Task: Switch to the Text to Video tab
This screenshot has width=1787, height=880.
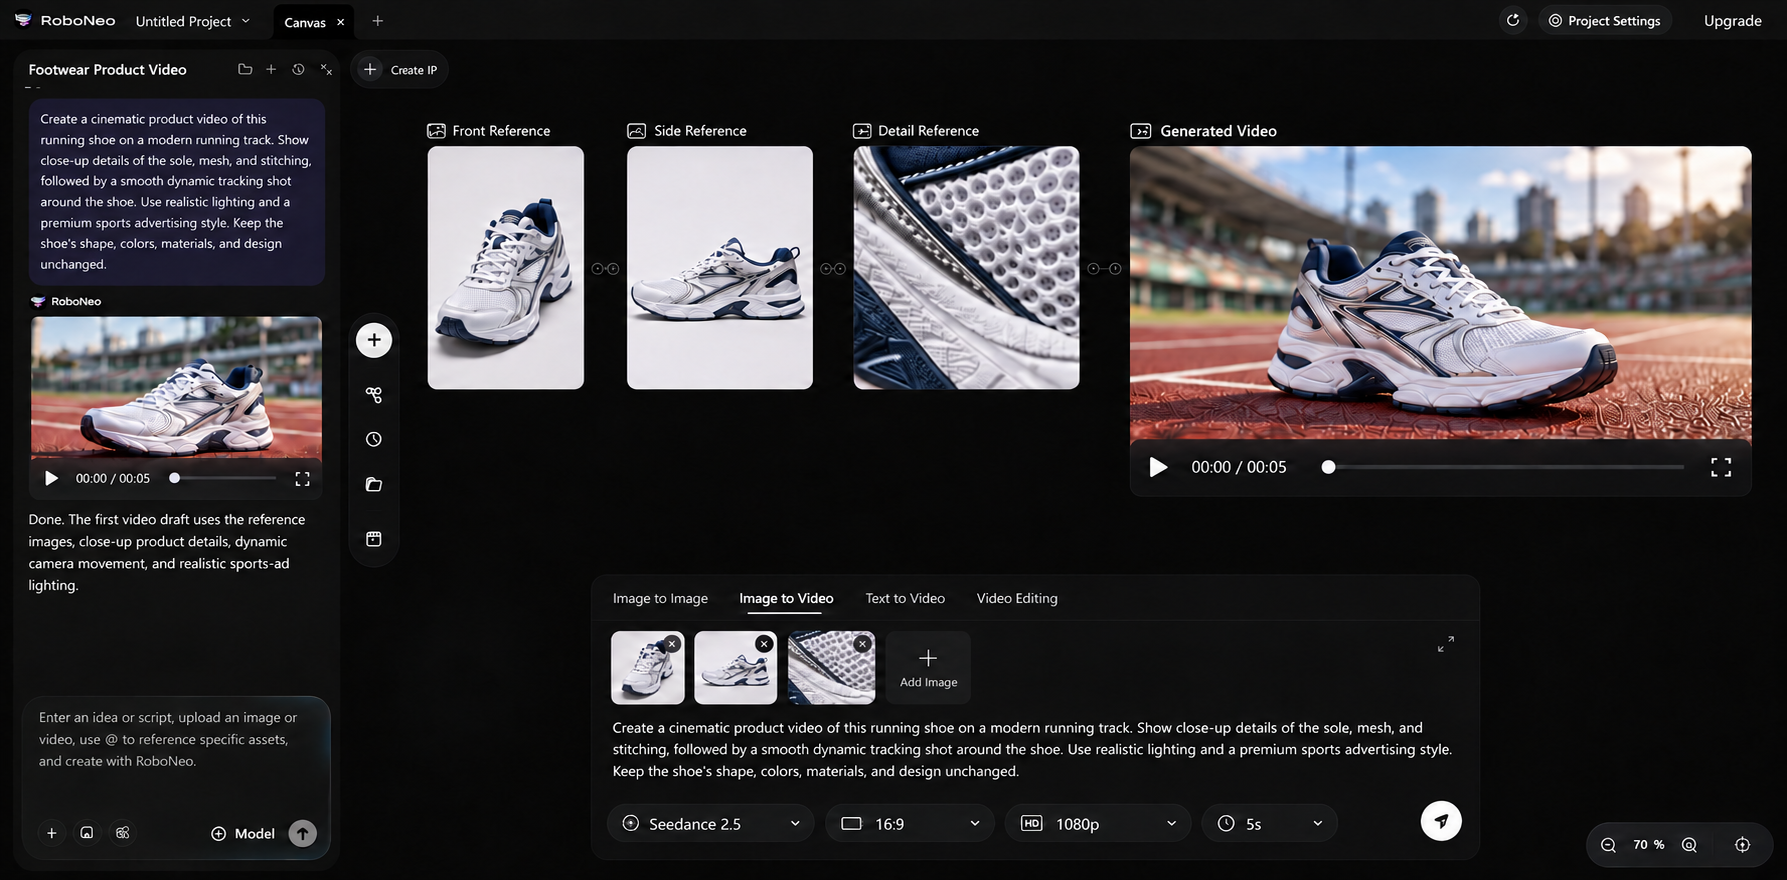Action: [x=905, y=598]
